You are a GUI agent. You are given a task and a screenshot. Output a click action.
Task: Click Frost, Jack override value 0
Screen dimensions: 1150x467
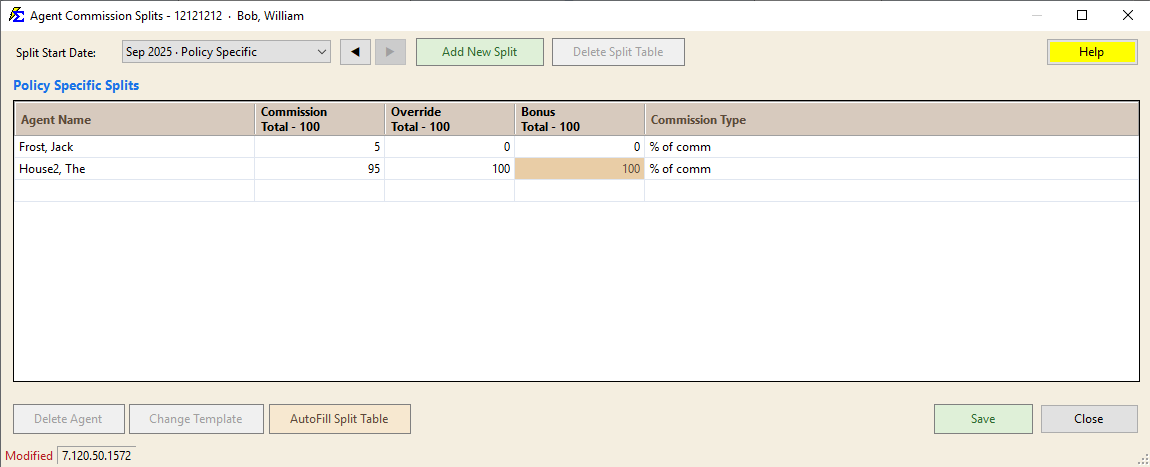(x=450, y=147)
